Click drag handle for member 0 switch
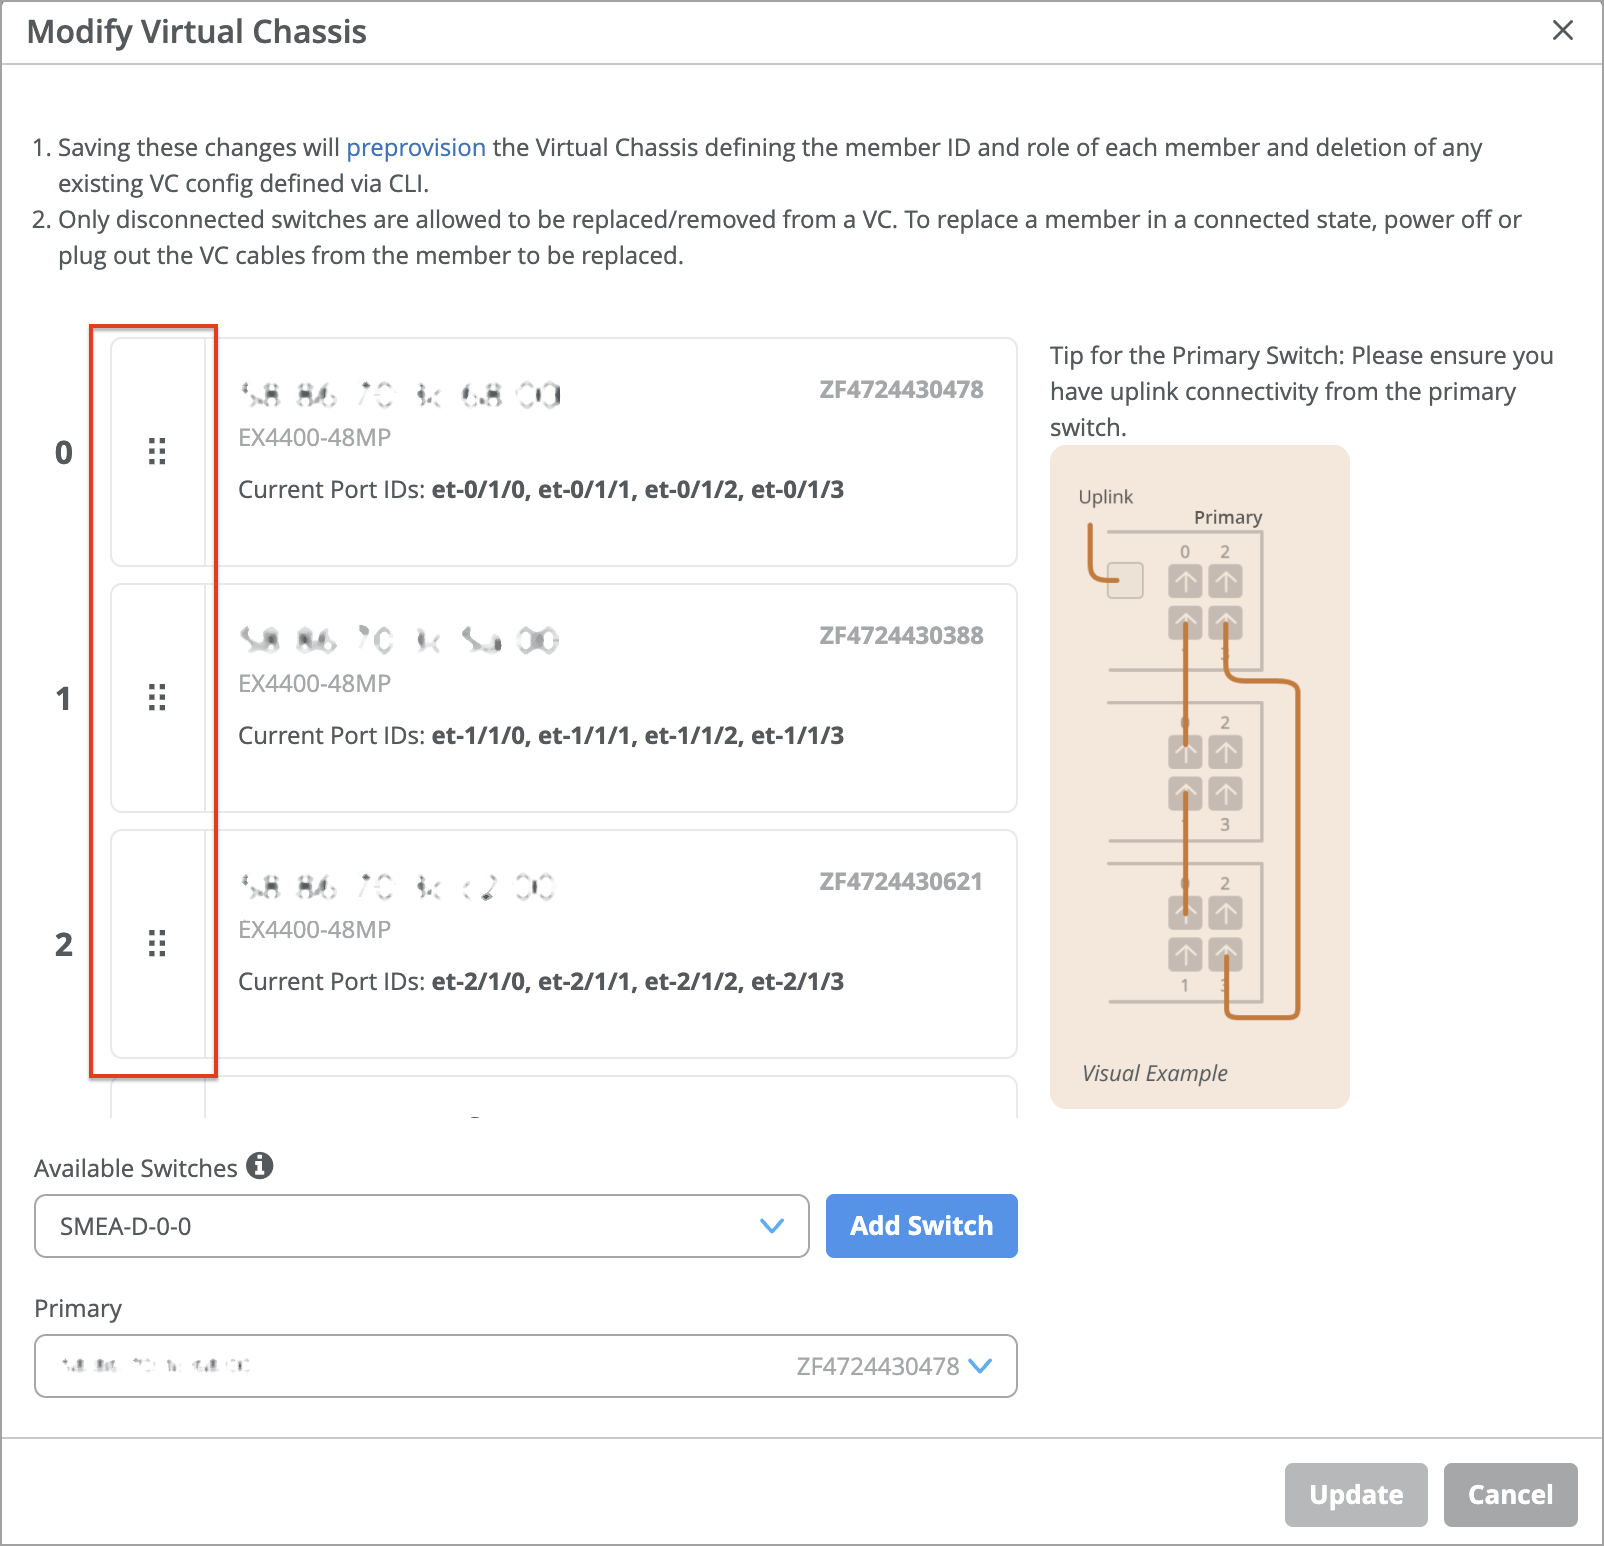The height and width of the screenshot is (1546, 1604). (157, 452)
